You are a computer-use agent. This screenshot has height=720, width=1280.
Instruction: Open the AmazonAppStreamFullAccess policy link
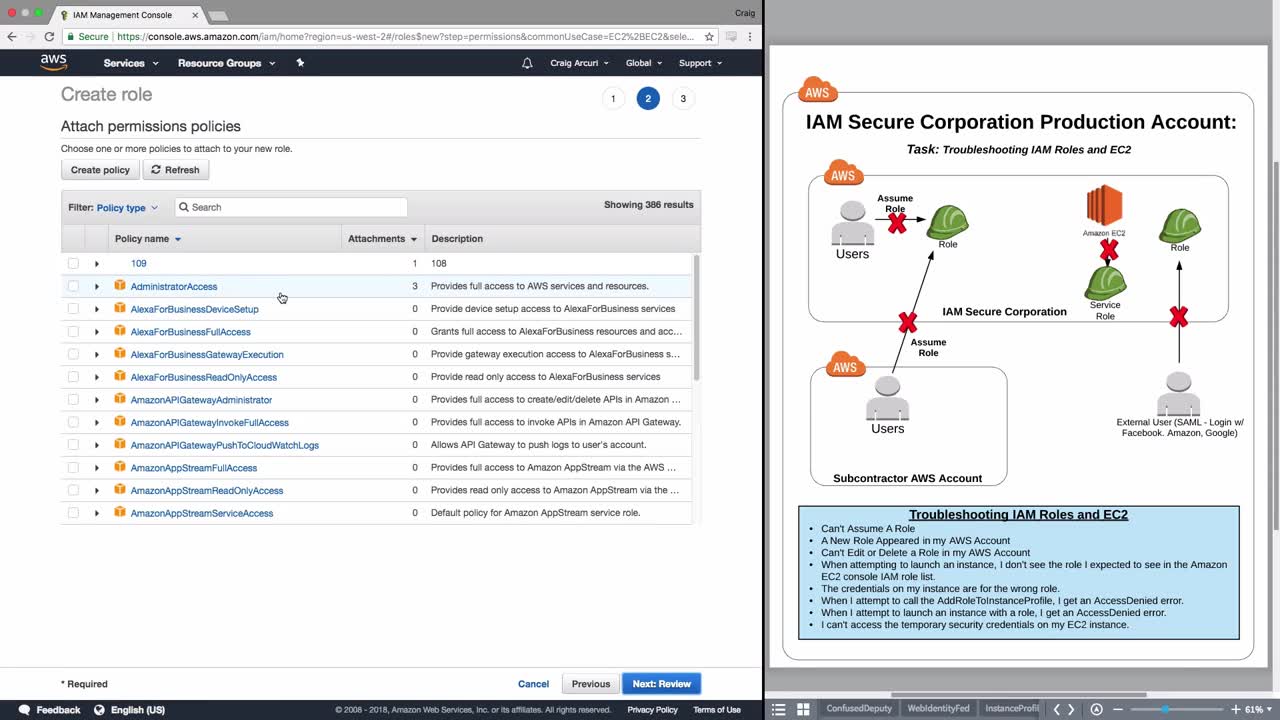click(x=194, y=468)
